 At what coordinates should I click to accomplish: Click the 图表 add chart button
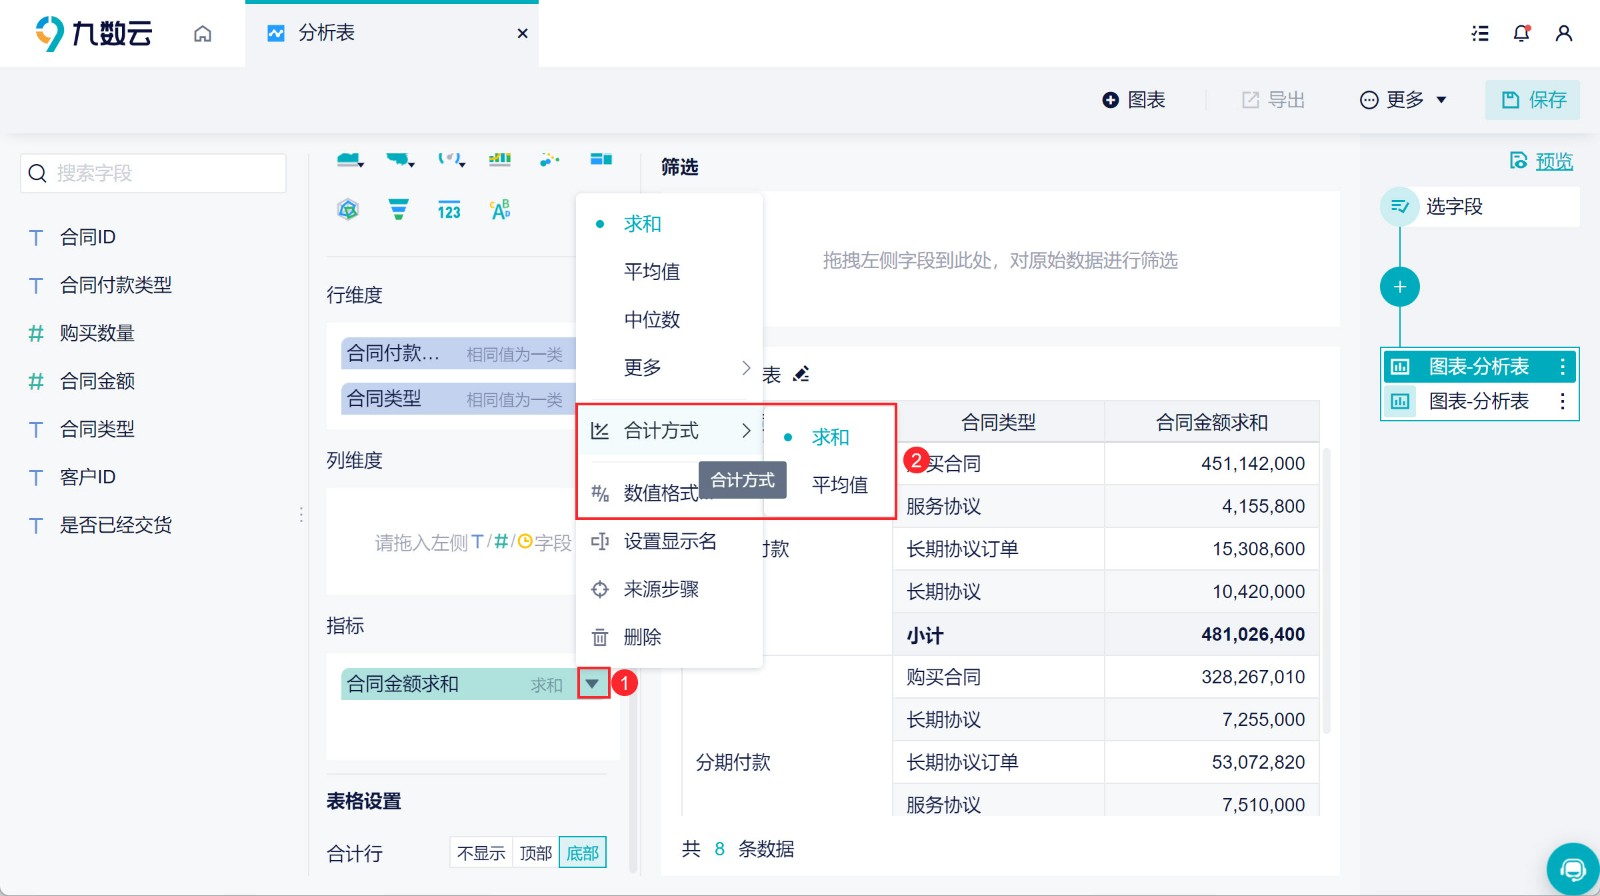point(1134,100)
